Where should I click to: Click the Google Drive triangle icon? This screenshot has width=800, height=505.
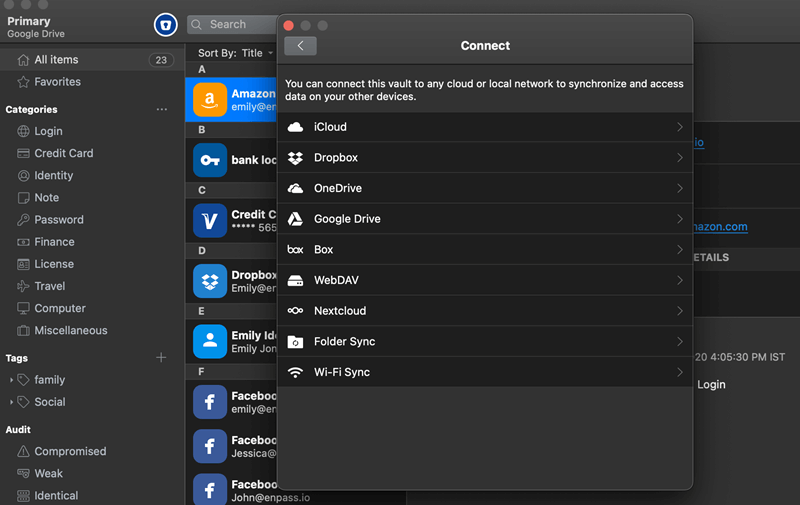click(x=295, y=219)
